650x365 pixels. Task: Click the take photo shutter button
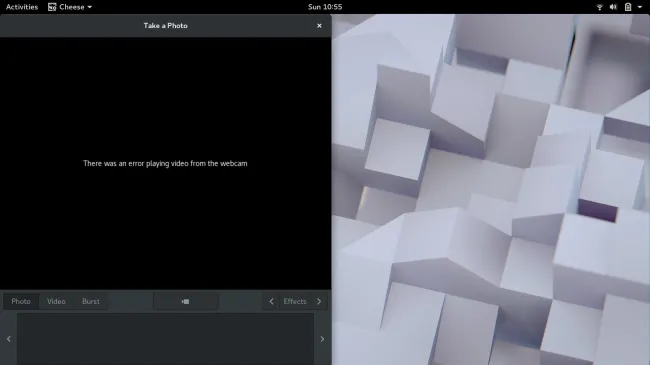pos(185,302)
